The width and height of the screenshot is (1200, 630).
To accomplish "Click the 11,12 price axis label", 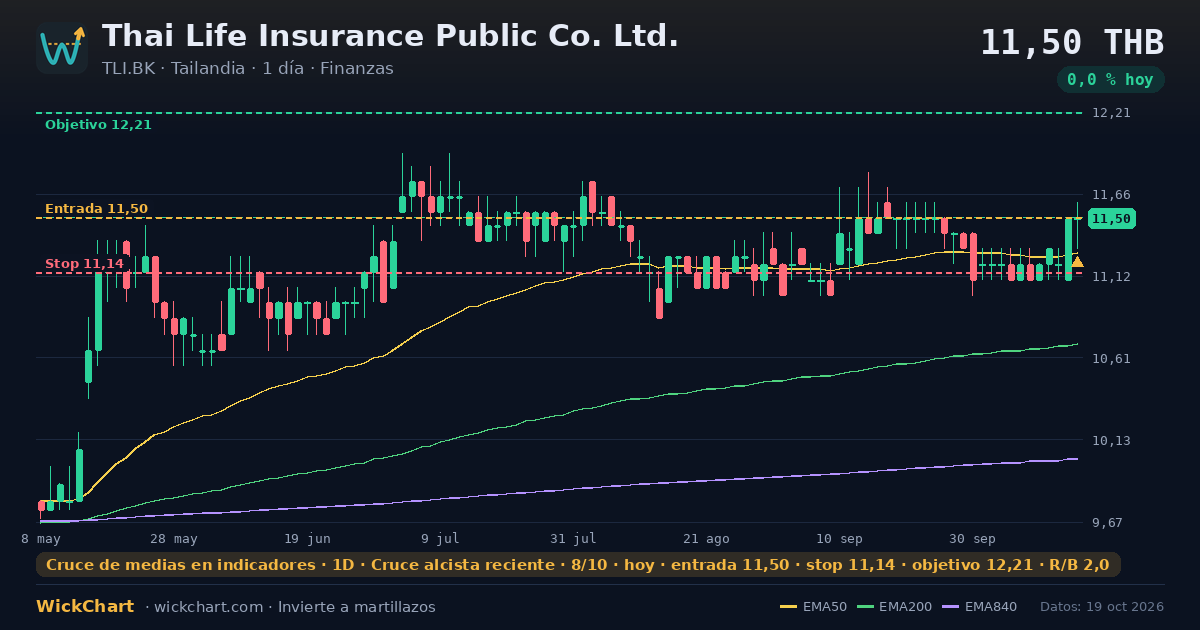I will pyautogui.click(x=1111, y=277).
